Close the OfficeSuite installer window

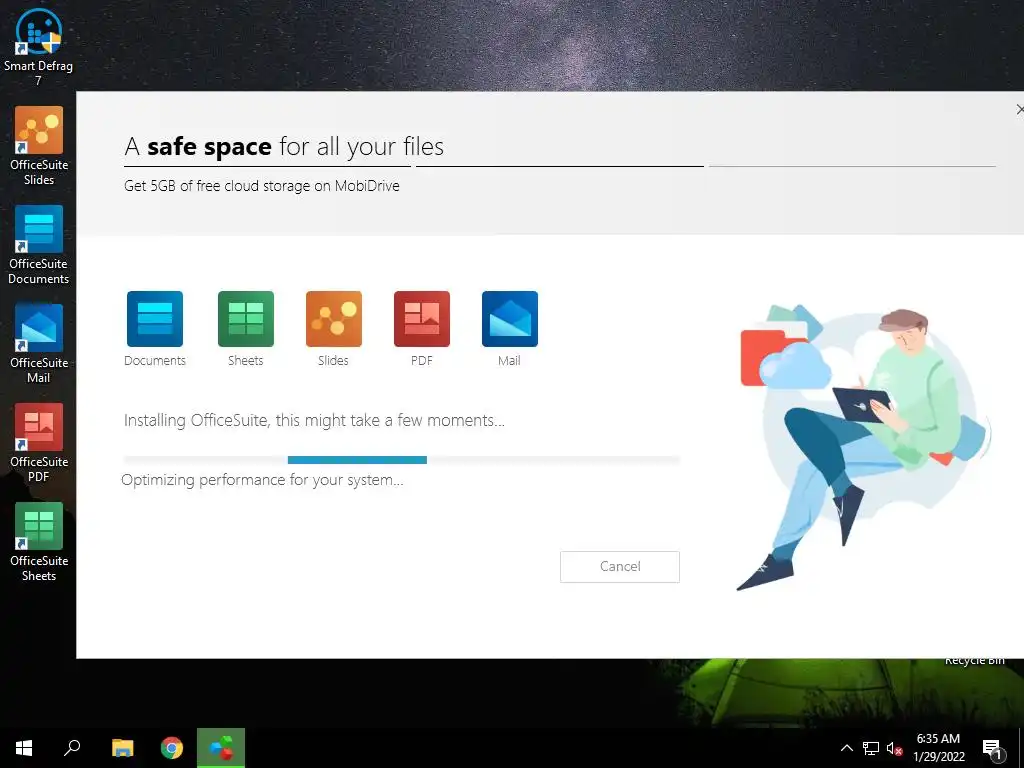pyautogui.click(x=1019, y=110)
